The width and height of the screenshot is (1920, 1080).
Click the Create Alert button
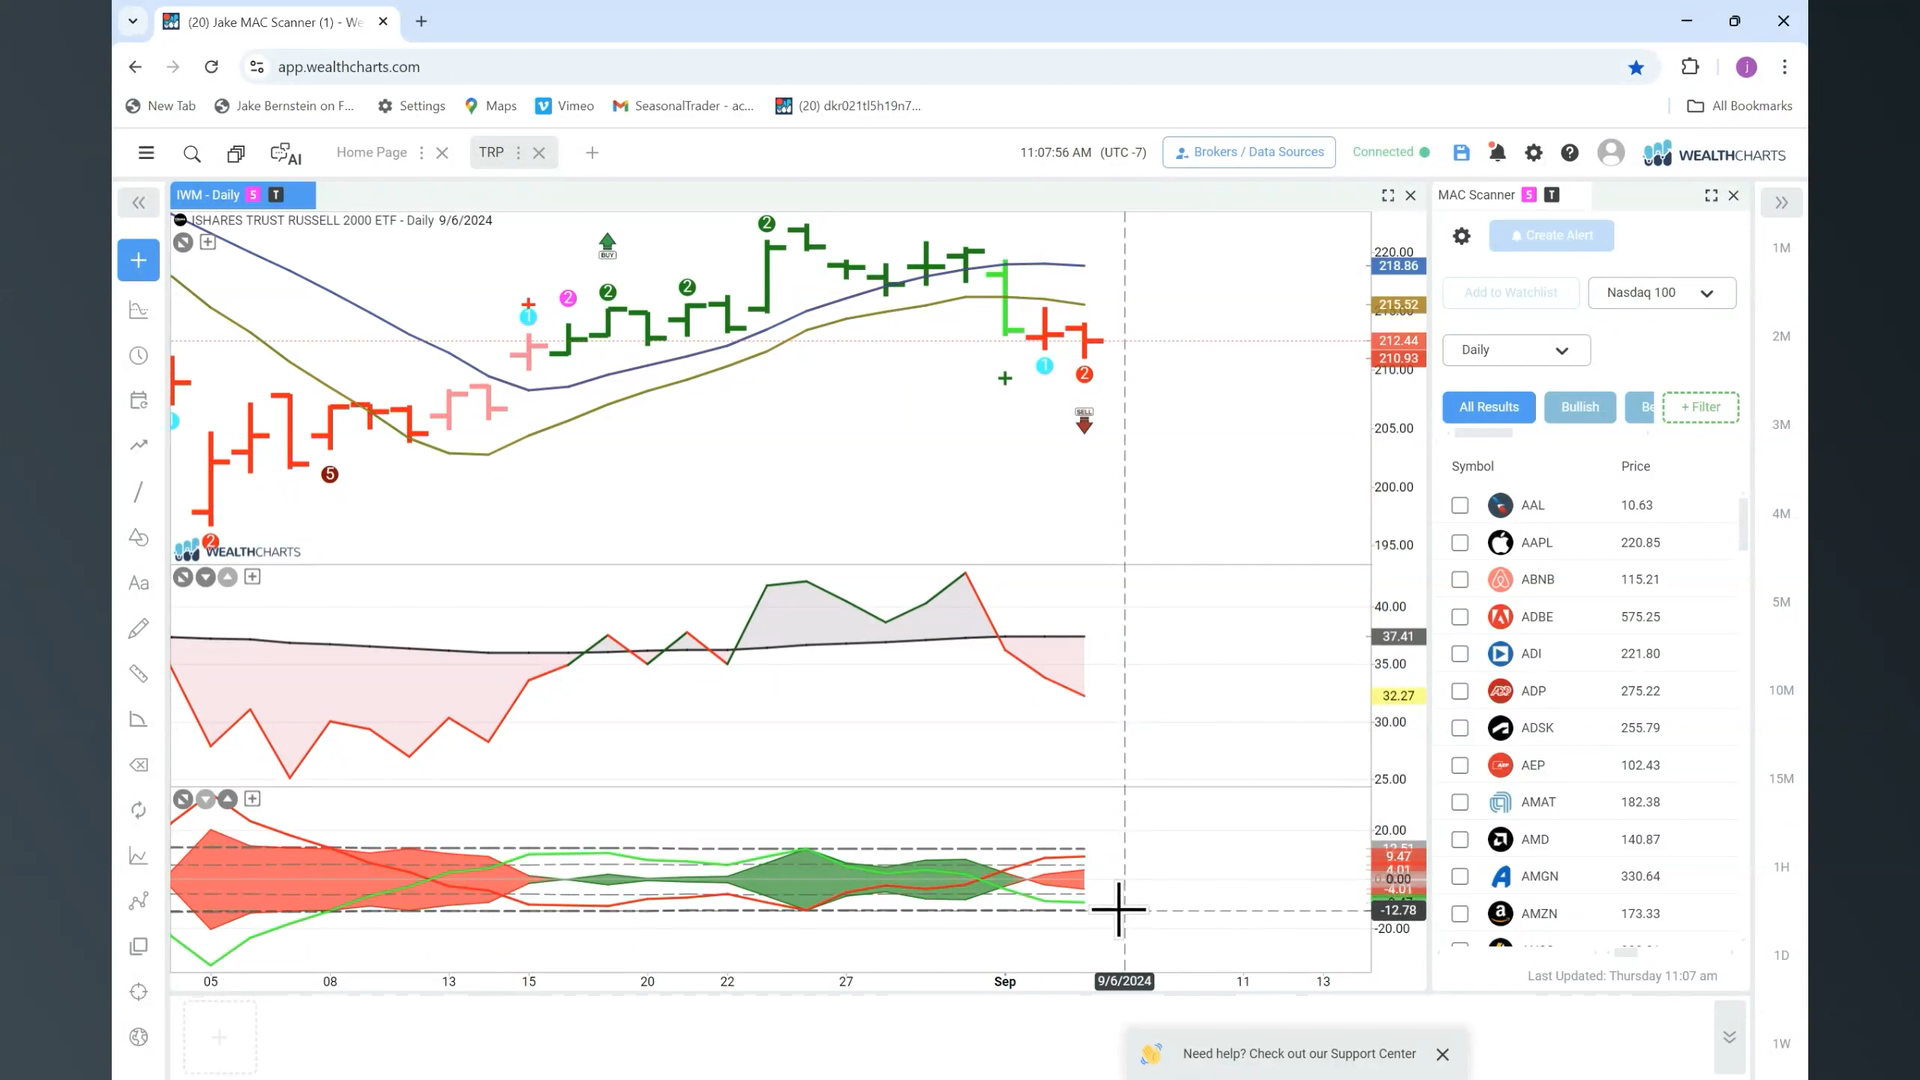[x=1551, y=236]
